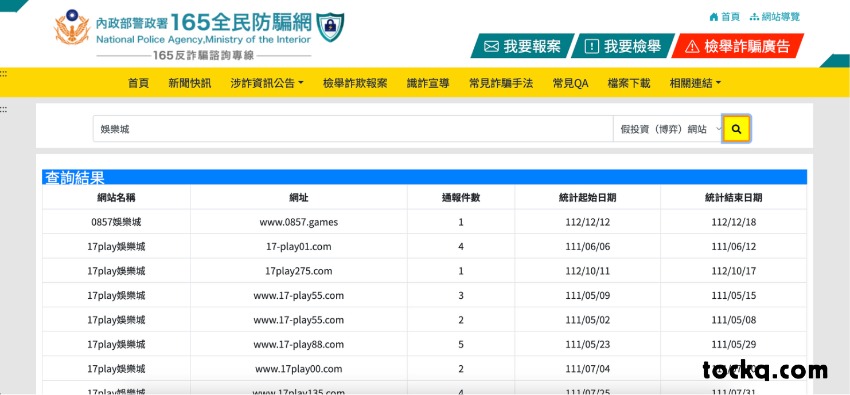
Task: Click the start date 111/07/04 cell
Action: point(588,368)
